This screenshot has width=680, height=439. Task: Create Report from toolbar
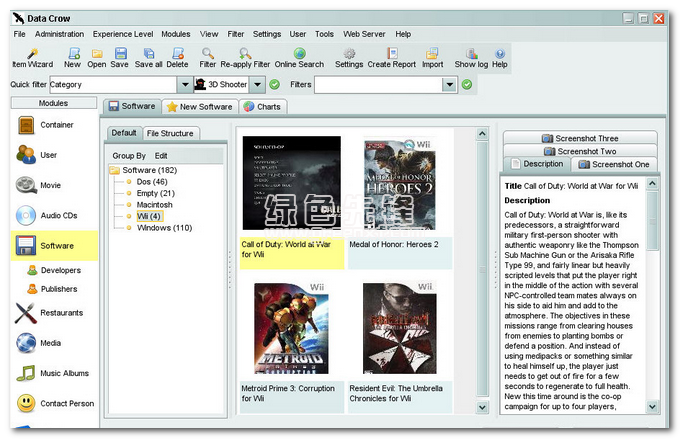392,58
